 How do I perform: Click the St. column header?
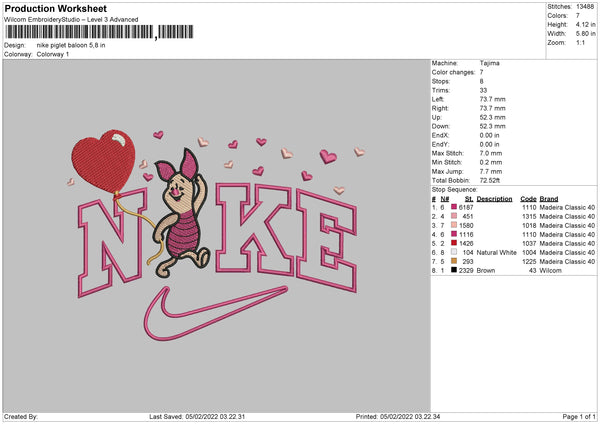coord(469,199)
